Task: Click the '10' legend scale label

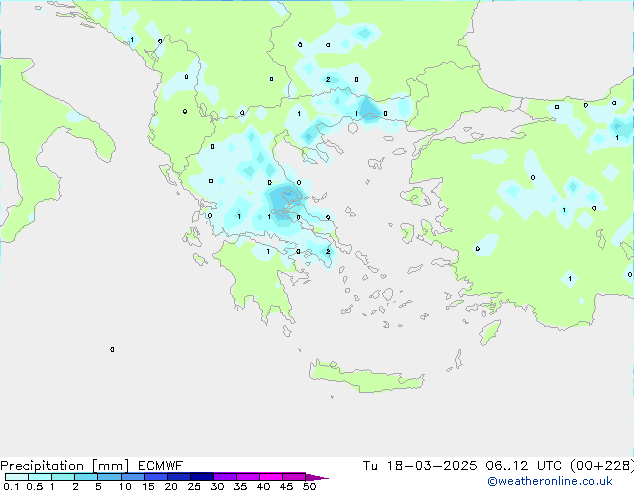Action: pos(125,486)
